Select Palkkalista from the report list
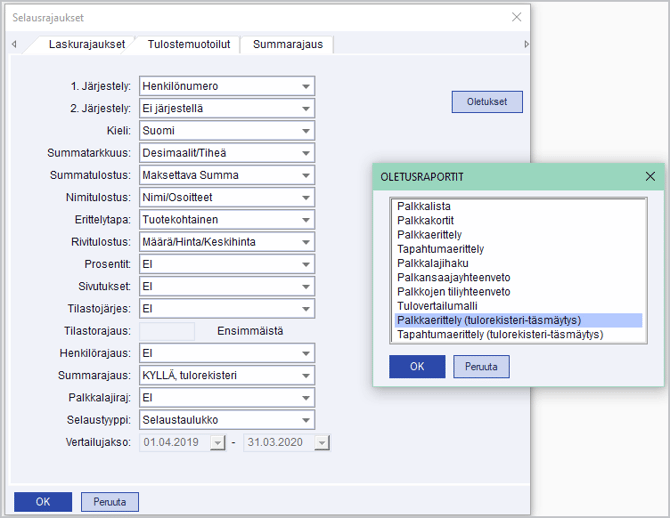 423,206
